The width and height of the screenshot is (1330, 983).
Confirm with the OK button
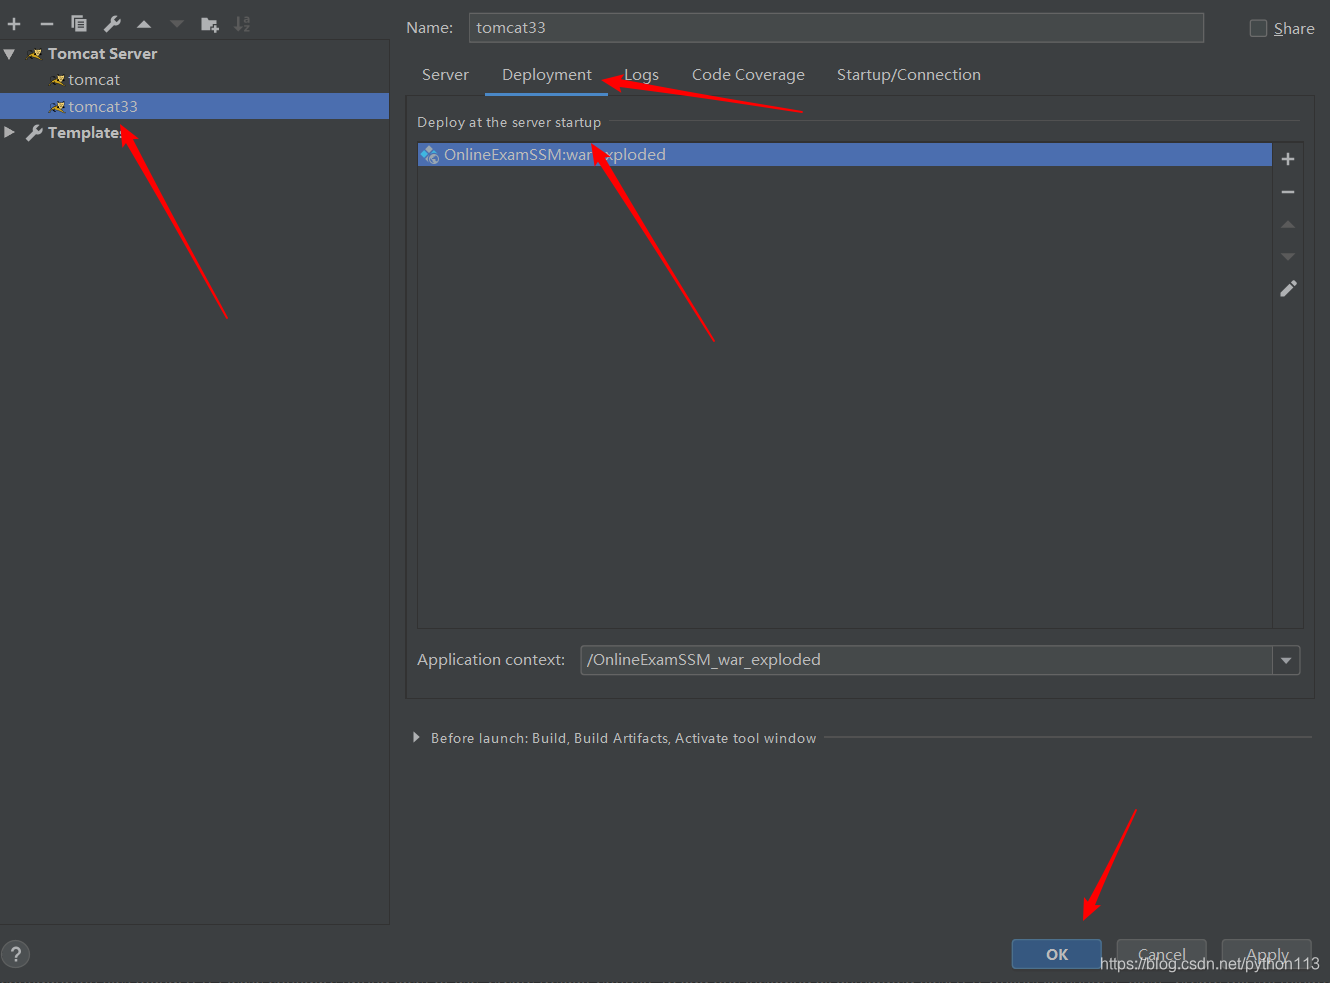(x=1056, y=954)
